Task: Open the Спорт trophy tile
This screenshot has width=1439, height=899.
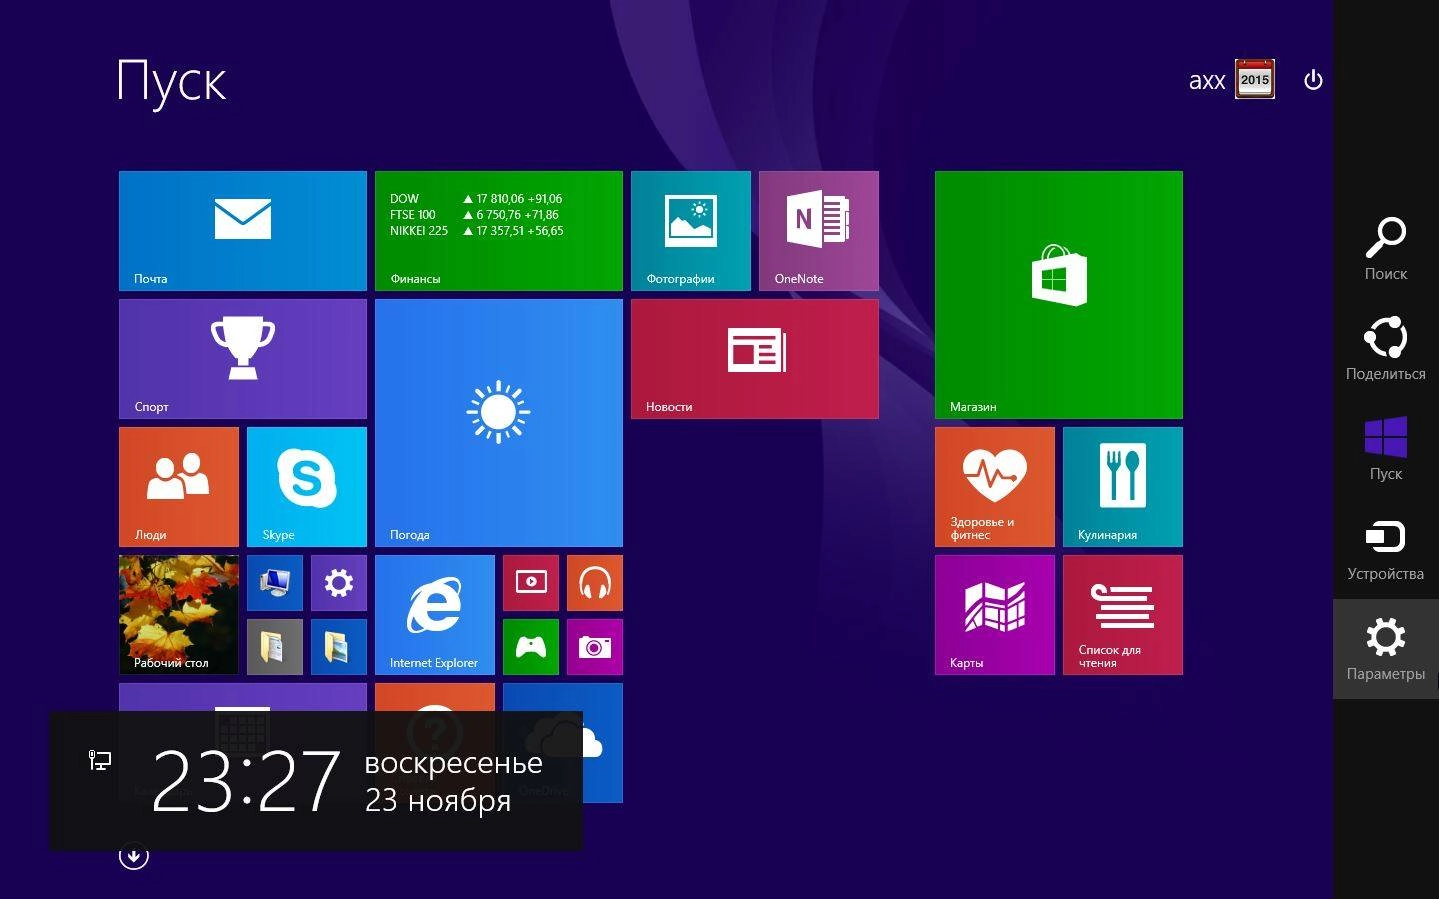Action: [x=243, y=359]
